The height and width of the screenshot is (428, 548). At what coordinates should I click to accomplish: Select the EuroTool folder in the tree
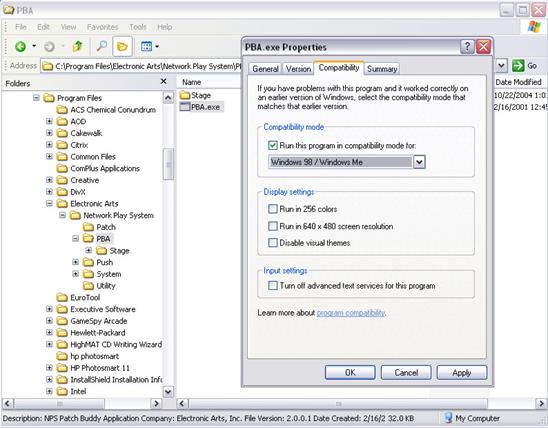click(78, 297)
